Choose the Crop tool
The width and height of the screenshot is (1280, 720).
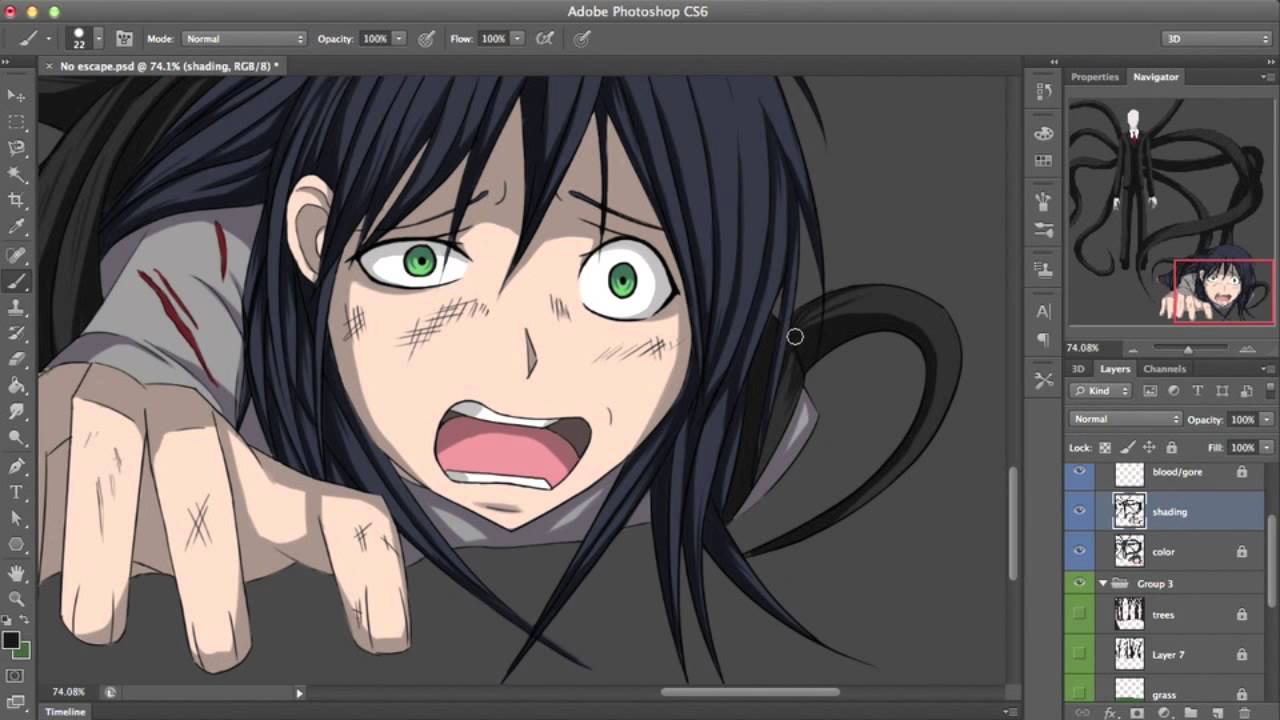click(x=16, y=201)
